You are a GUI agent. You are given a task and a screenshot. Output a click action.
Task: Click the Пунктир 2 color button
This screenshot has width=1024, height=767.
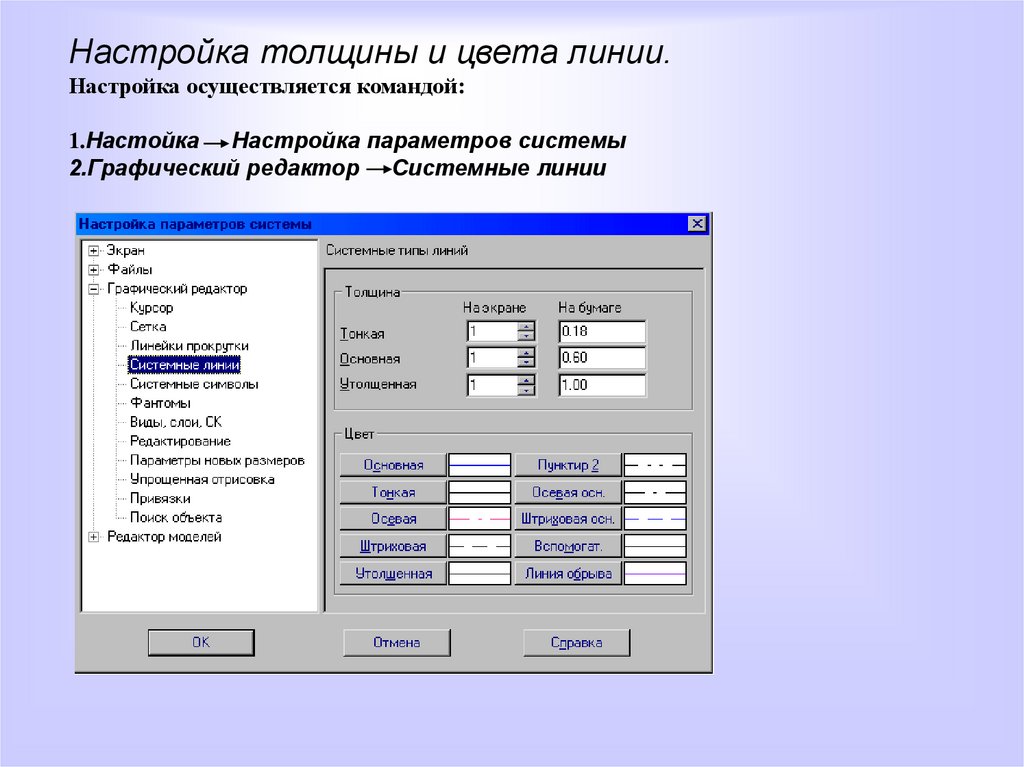point(568,465)
